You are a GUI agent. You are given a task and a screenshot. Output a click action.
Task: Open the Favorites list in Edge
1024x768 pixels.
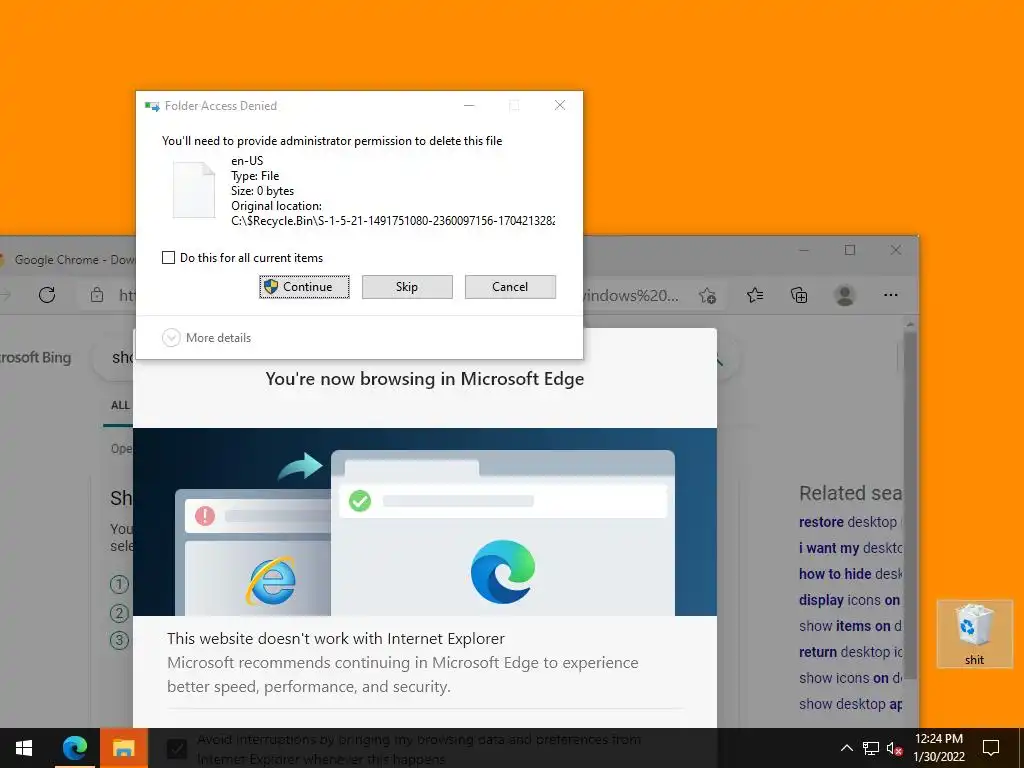pyautogui.click(x=755, y=296)
